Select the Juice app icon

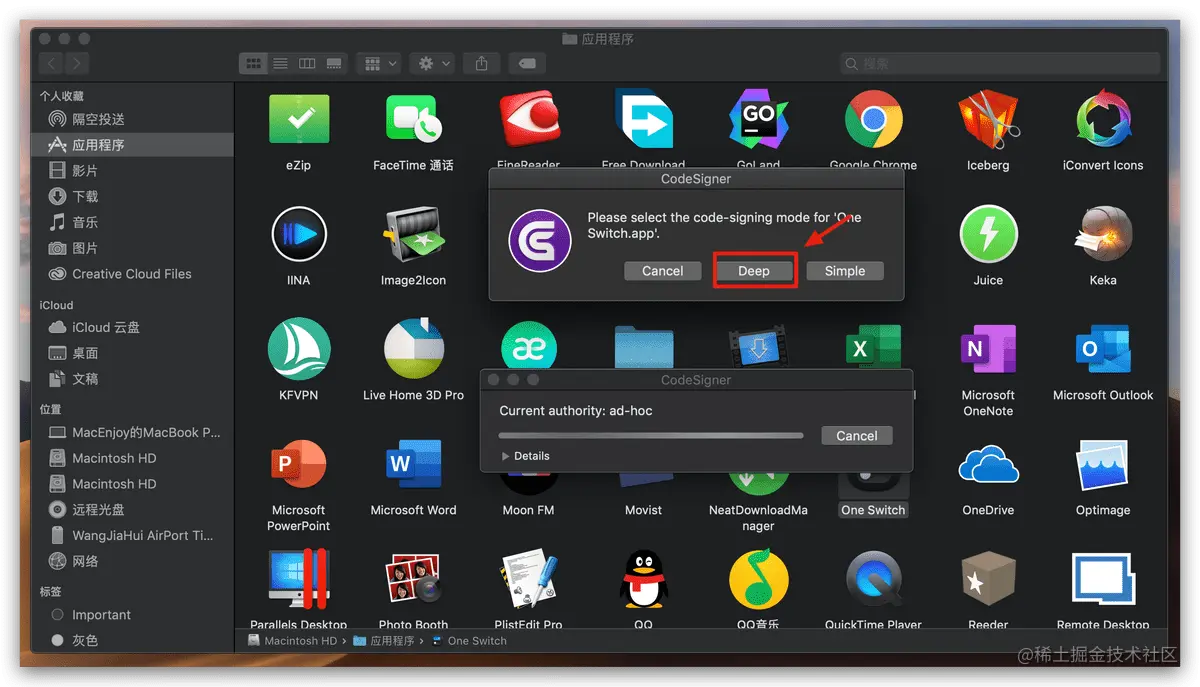pyautogui.click(x=988, y=236)
